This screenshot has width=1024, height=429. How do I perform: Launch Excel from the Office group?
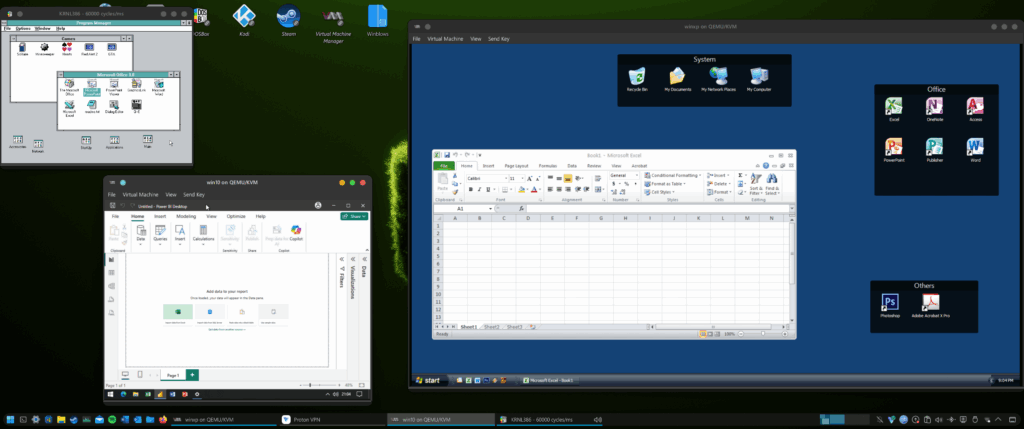[x=894, y=109]
